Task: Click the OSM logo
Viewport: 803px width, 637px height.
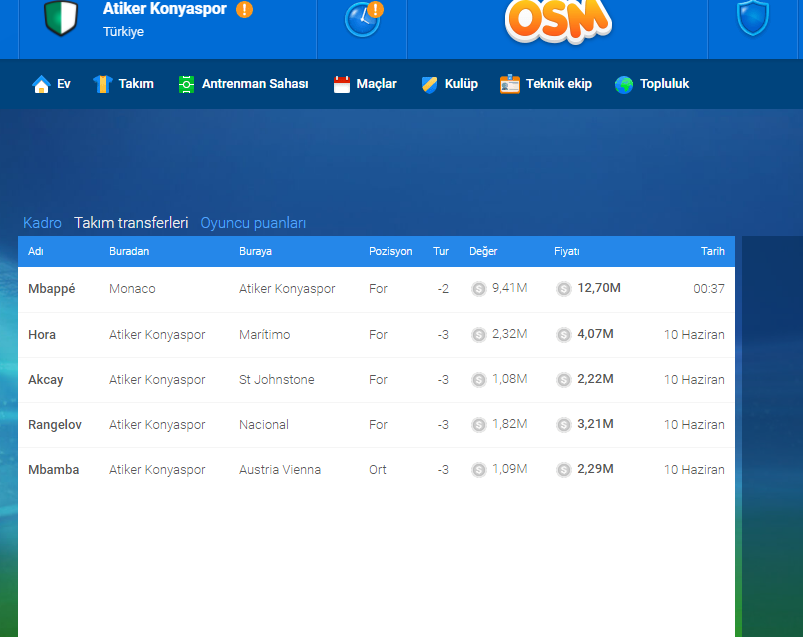Action: pyautogui.click(x=558, y=20)
